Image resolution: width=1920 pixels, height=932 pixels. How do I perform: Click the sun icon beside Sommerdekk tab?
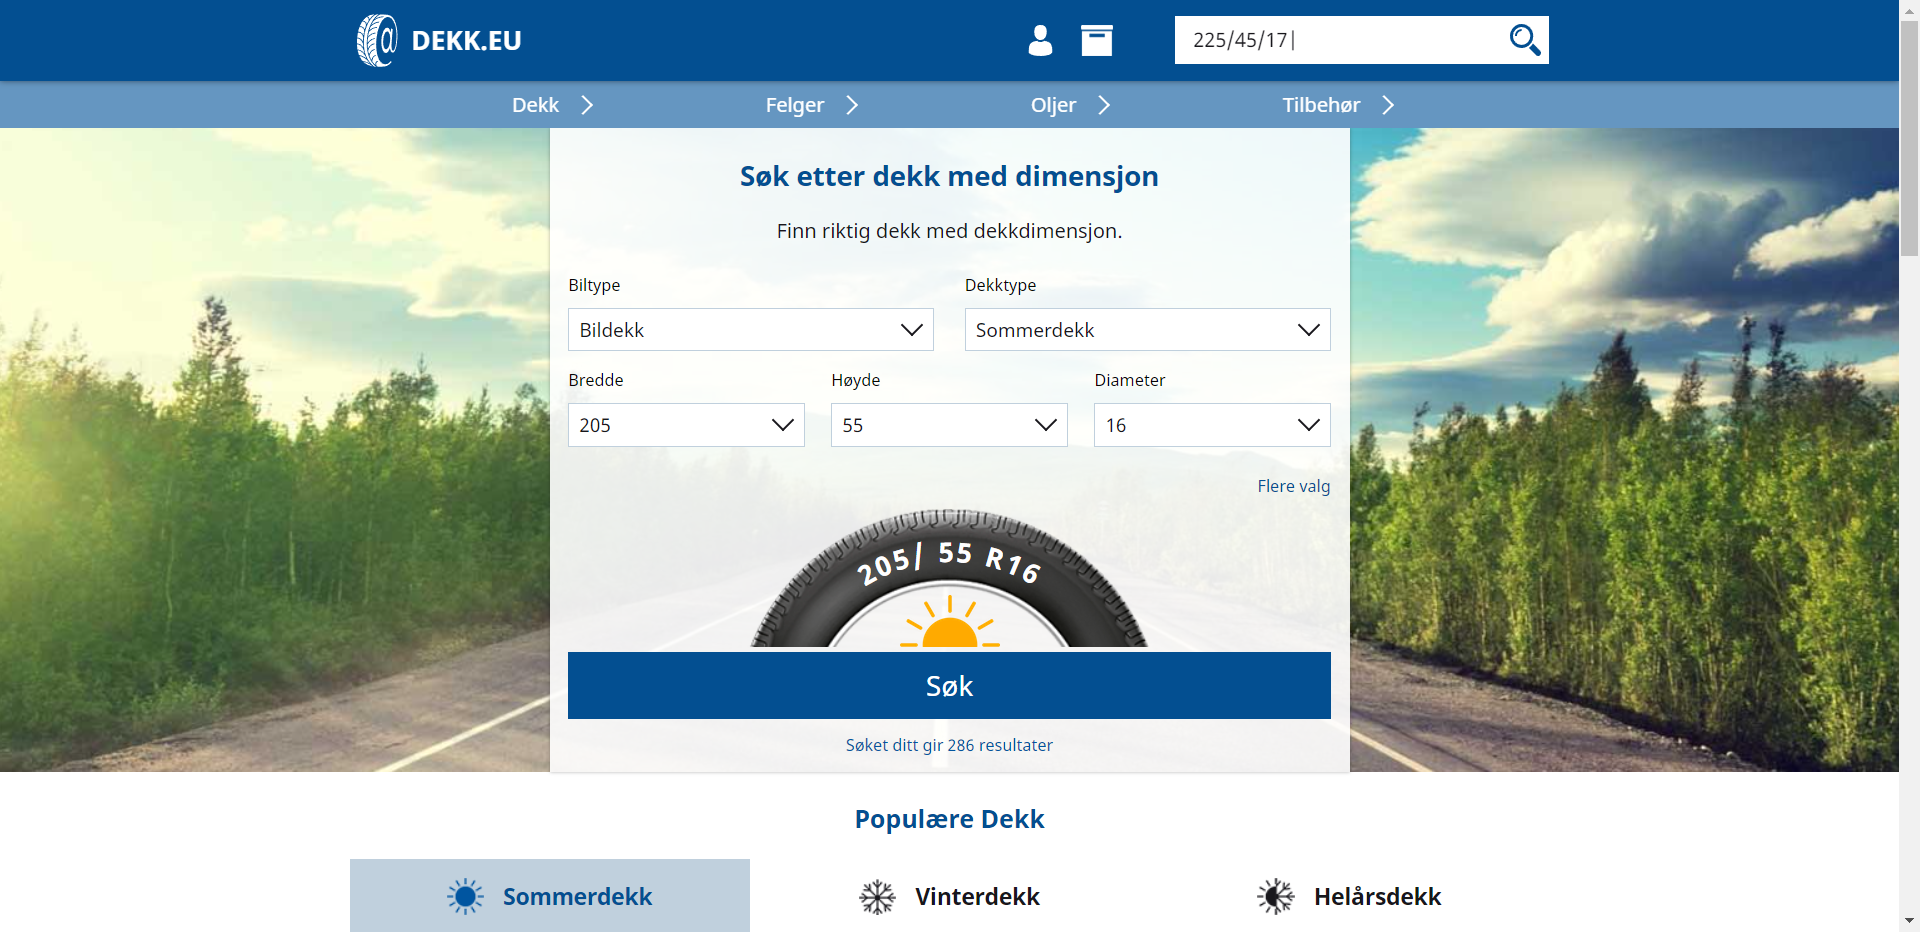pos(465,896)
